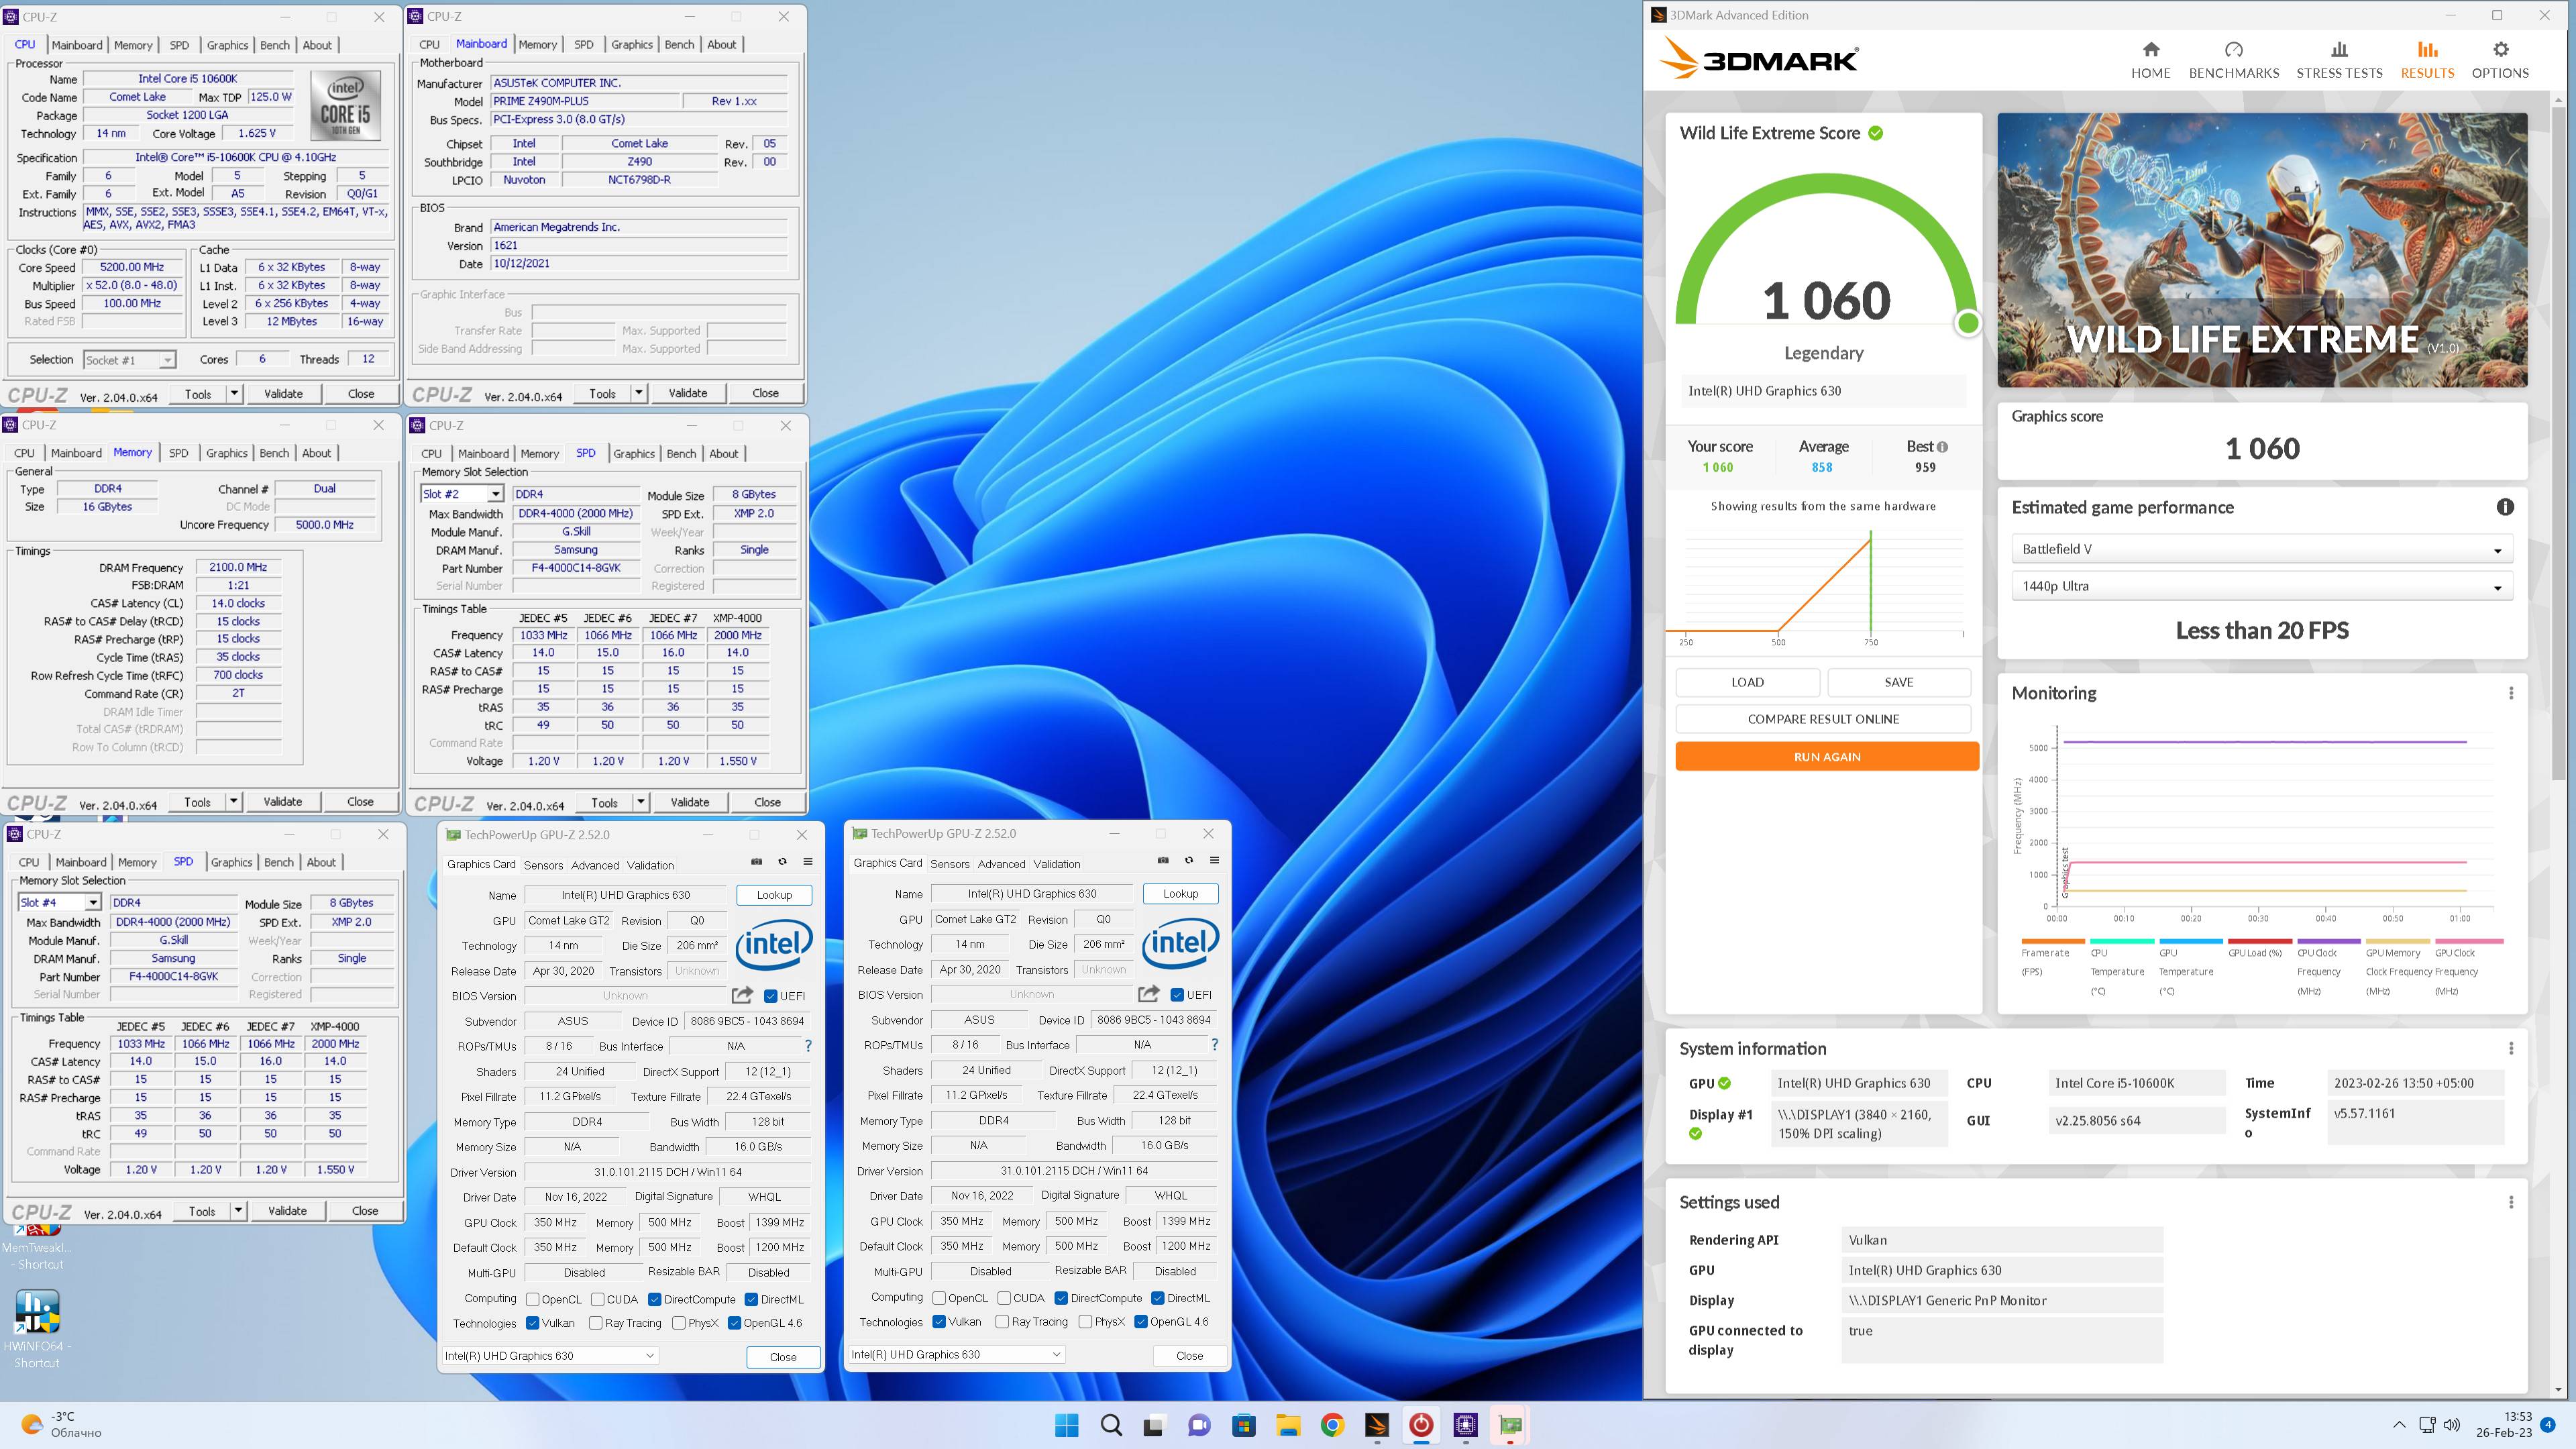Image resolution: width=2576 pixels, height=1449 pixels.
Task: Toggle Ray Tracing checkbox in right GPU-Z
Action: pyautogui.click(x=1002, y=1321)
